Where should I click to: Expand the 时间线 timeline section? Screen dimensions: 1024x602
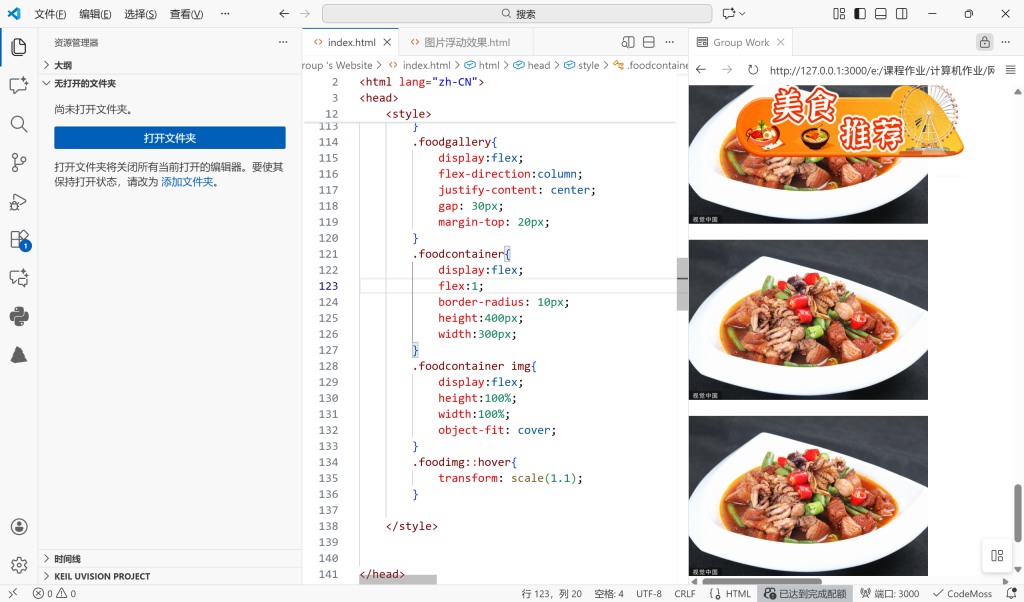67,559
